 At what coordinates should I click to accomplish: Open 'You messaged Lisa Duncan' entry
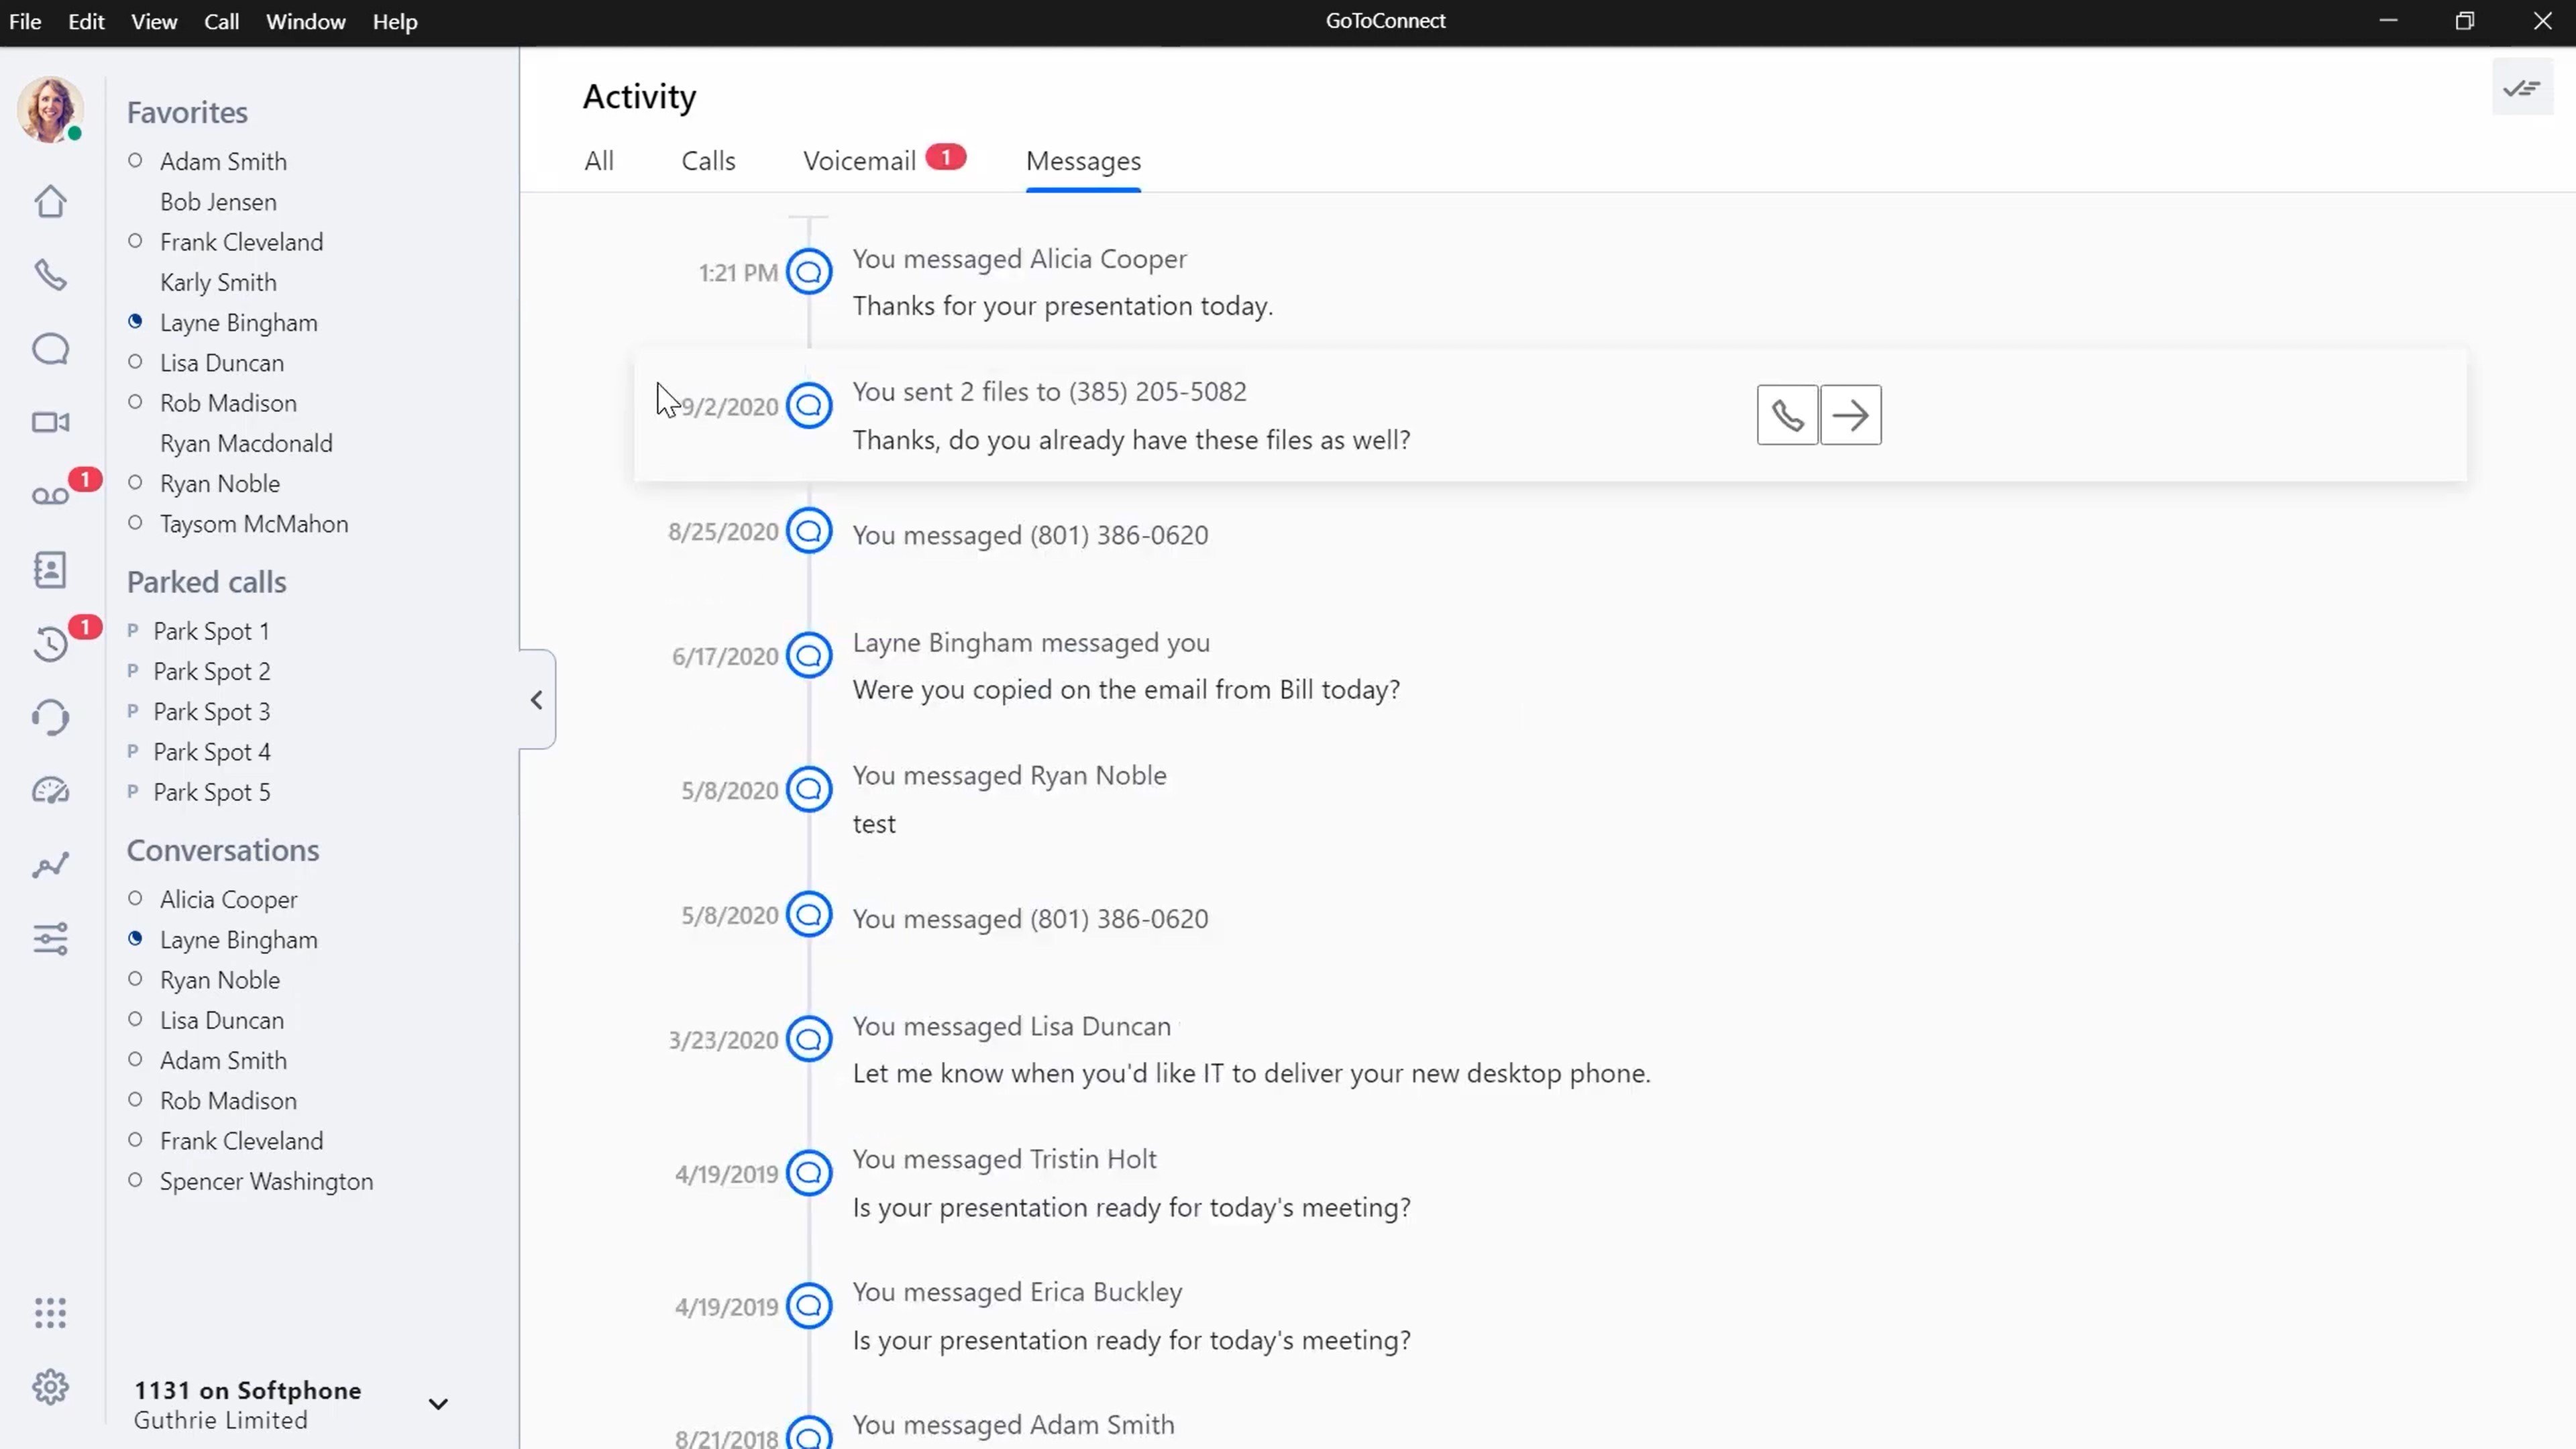[1011, 1027]
